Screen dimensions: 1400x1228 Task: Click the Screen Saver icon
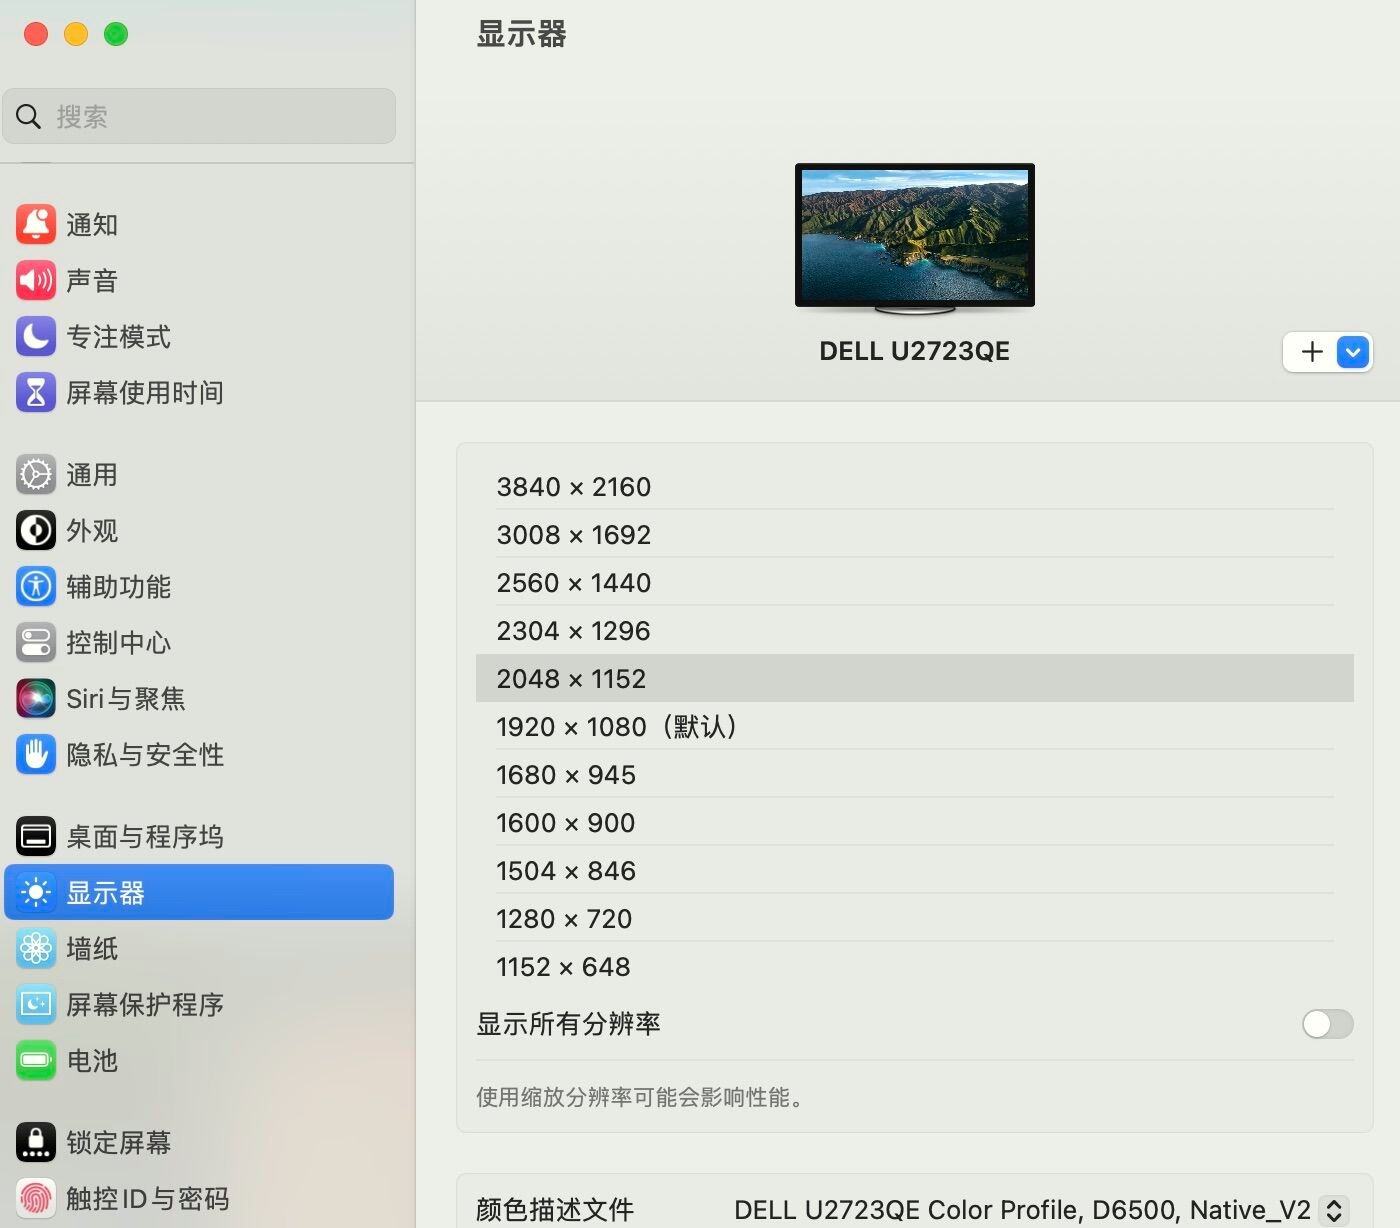click(x=36, y=1004)
